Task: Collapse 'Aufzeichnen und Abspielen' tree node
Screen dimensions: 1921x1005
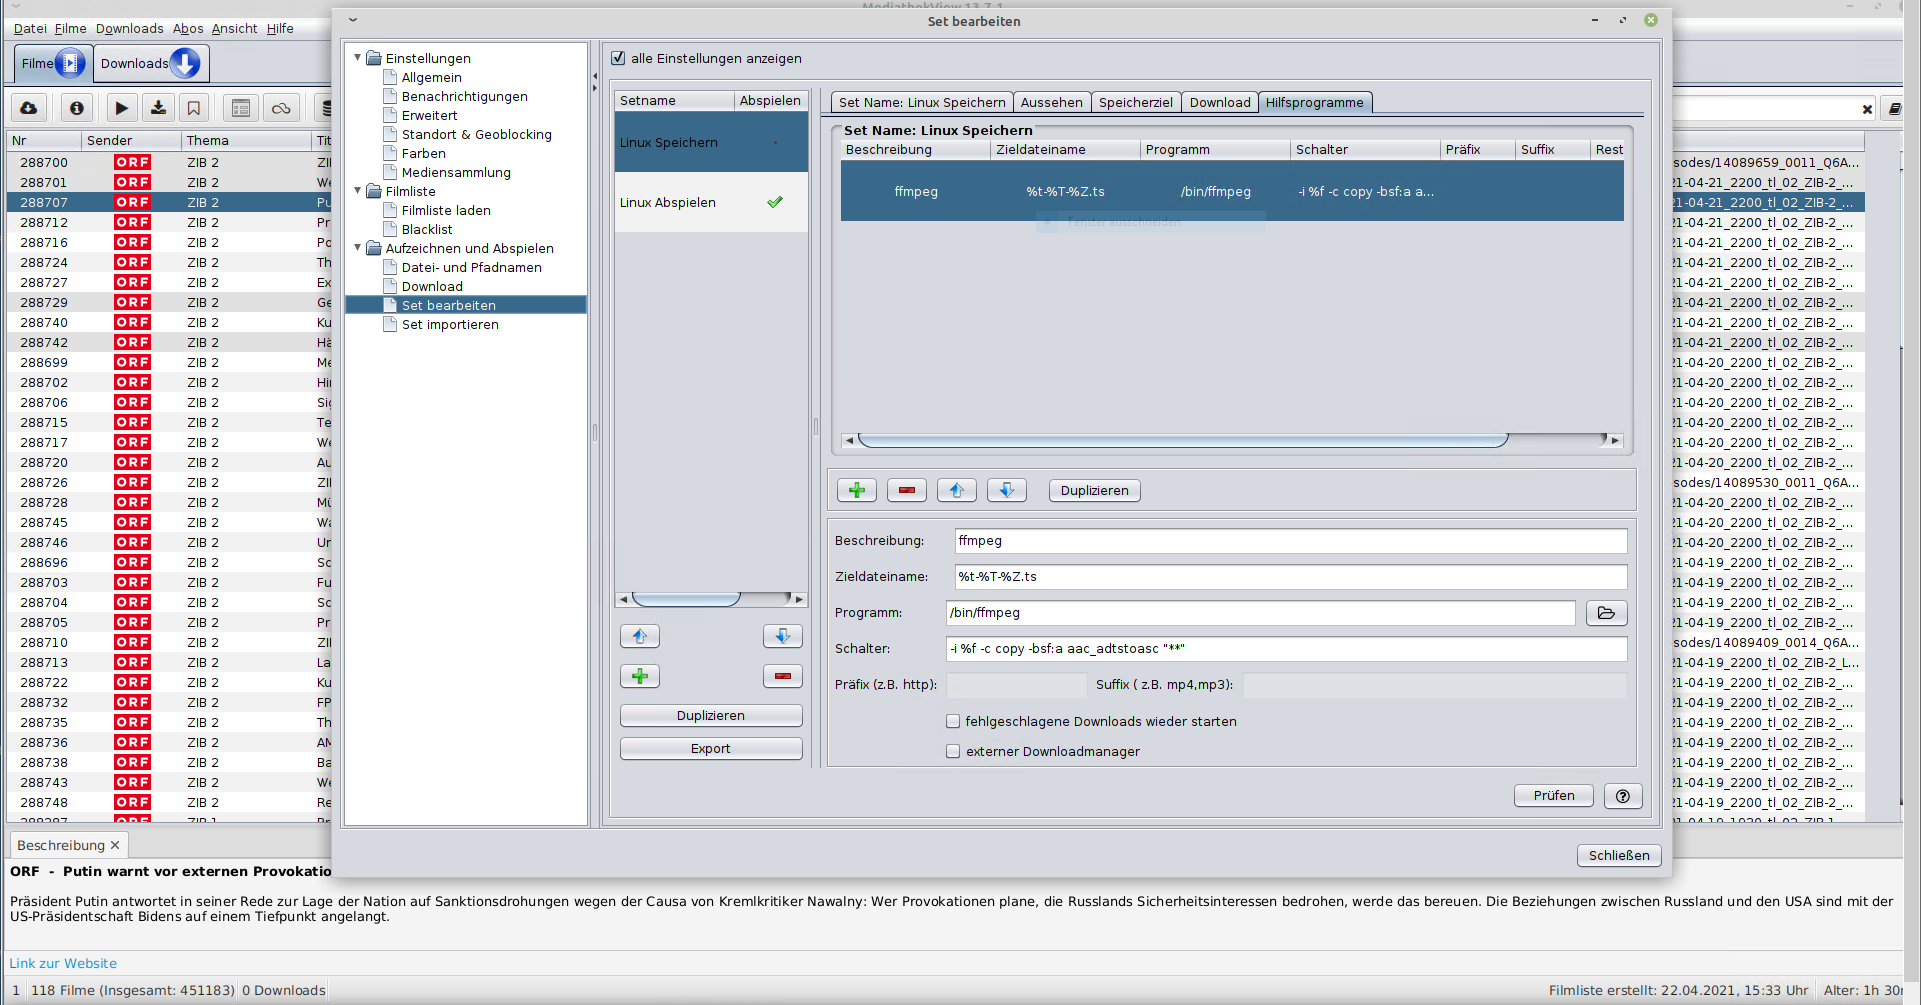Action: pyautogui.click(x=358, y=248)
